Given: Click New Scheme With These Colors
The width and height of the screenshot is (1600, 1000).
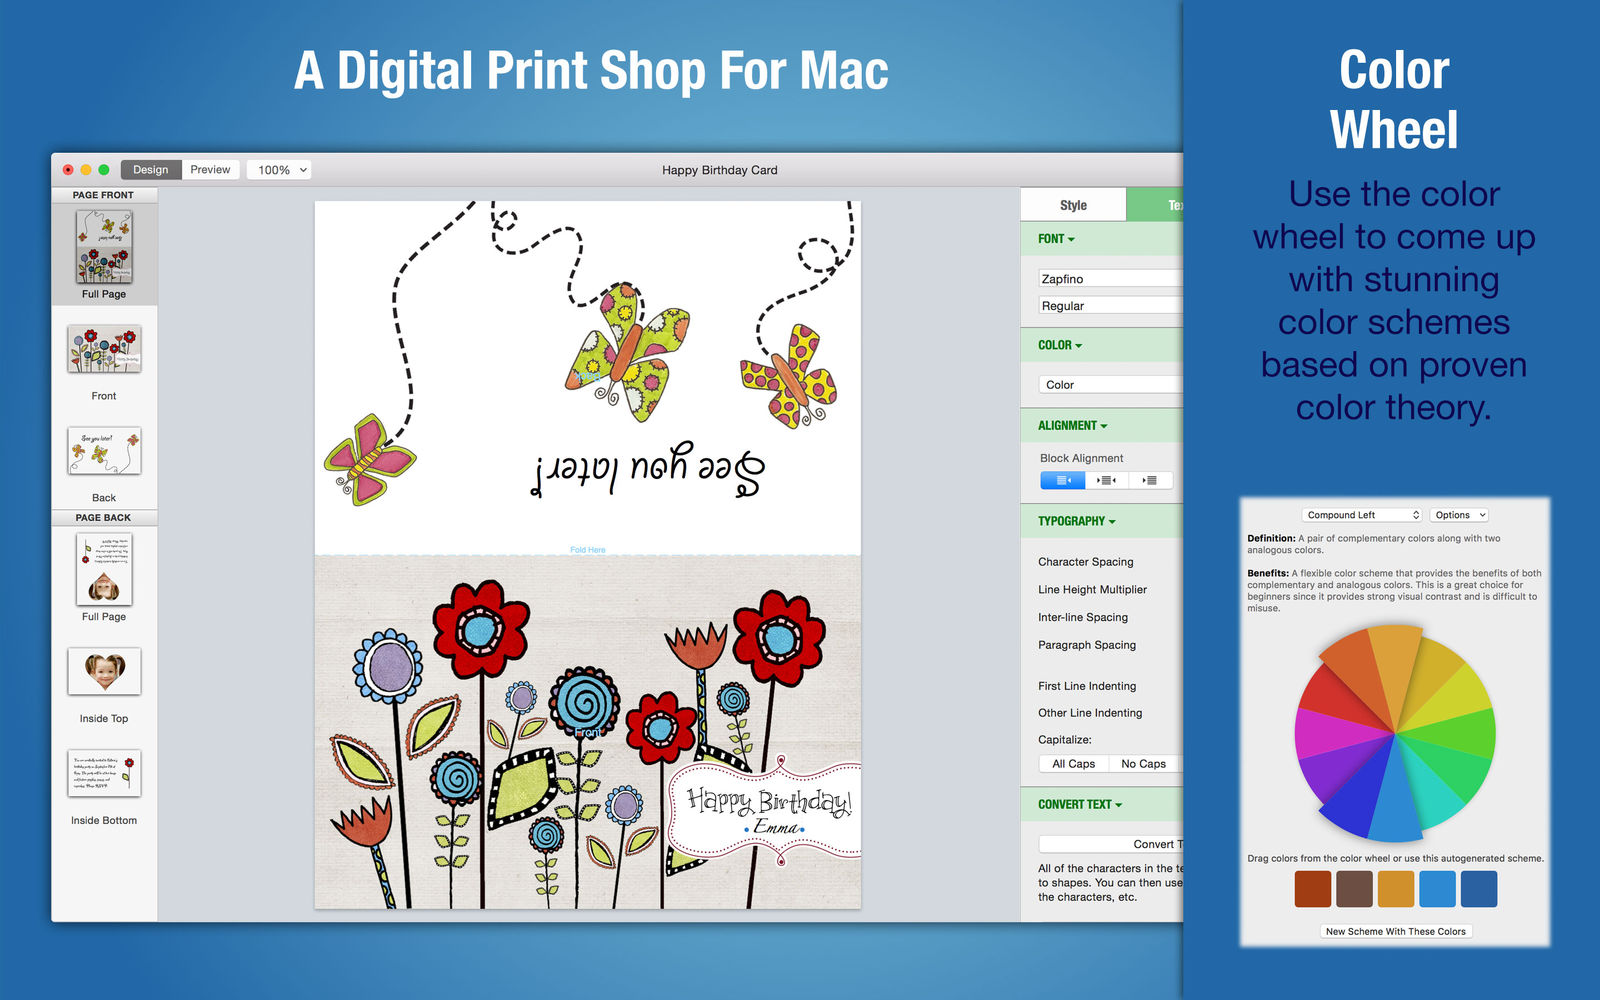Looking at the screenshot, I should point(1395,931).
